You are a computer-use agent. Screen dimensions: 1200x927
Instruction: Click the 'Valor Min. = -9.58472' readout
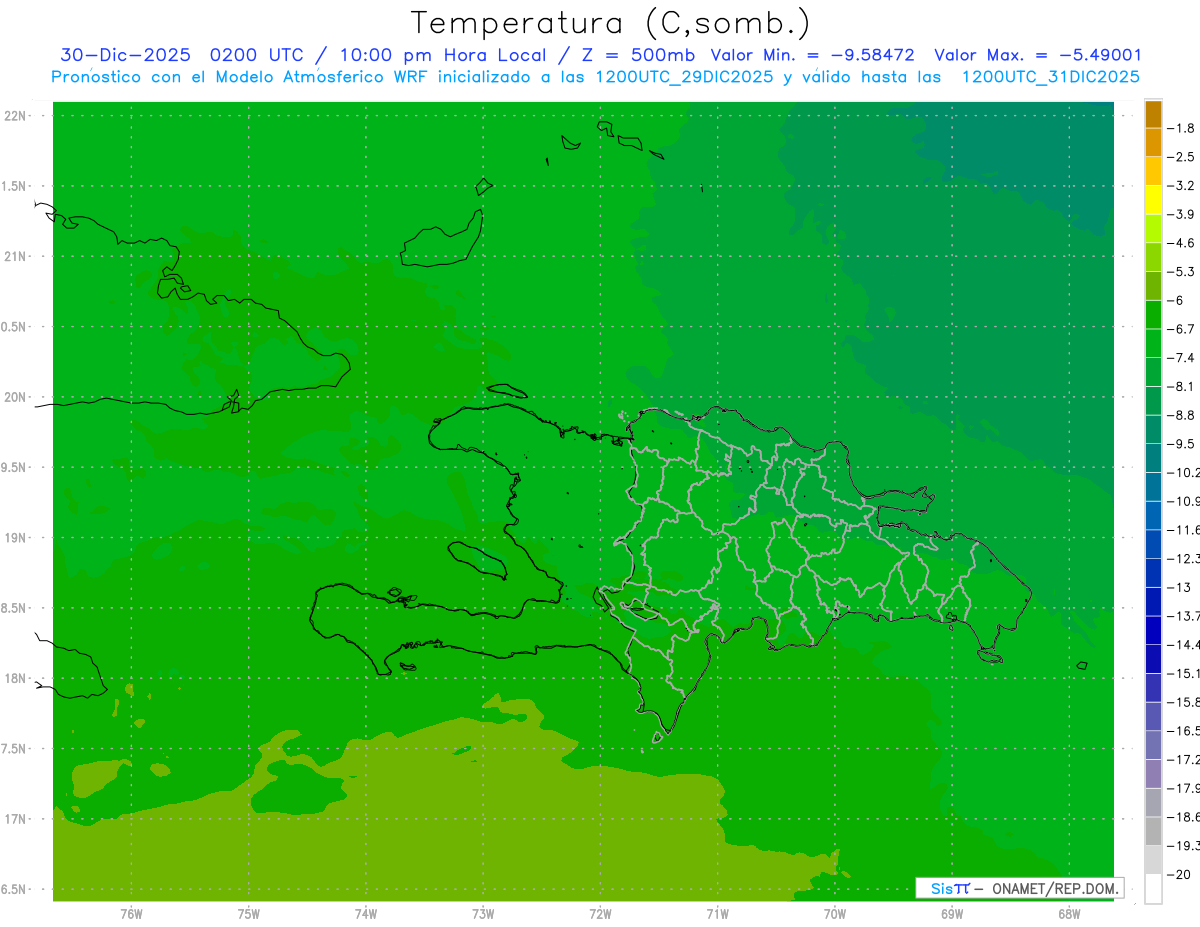812,55
